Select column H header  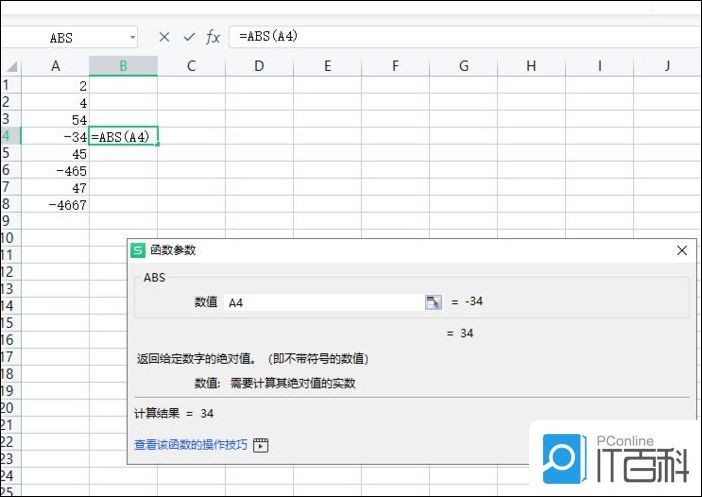[531, 66]
